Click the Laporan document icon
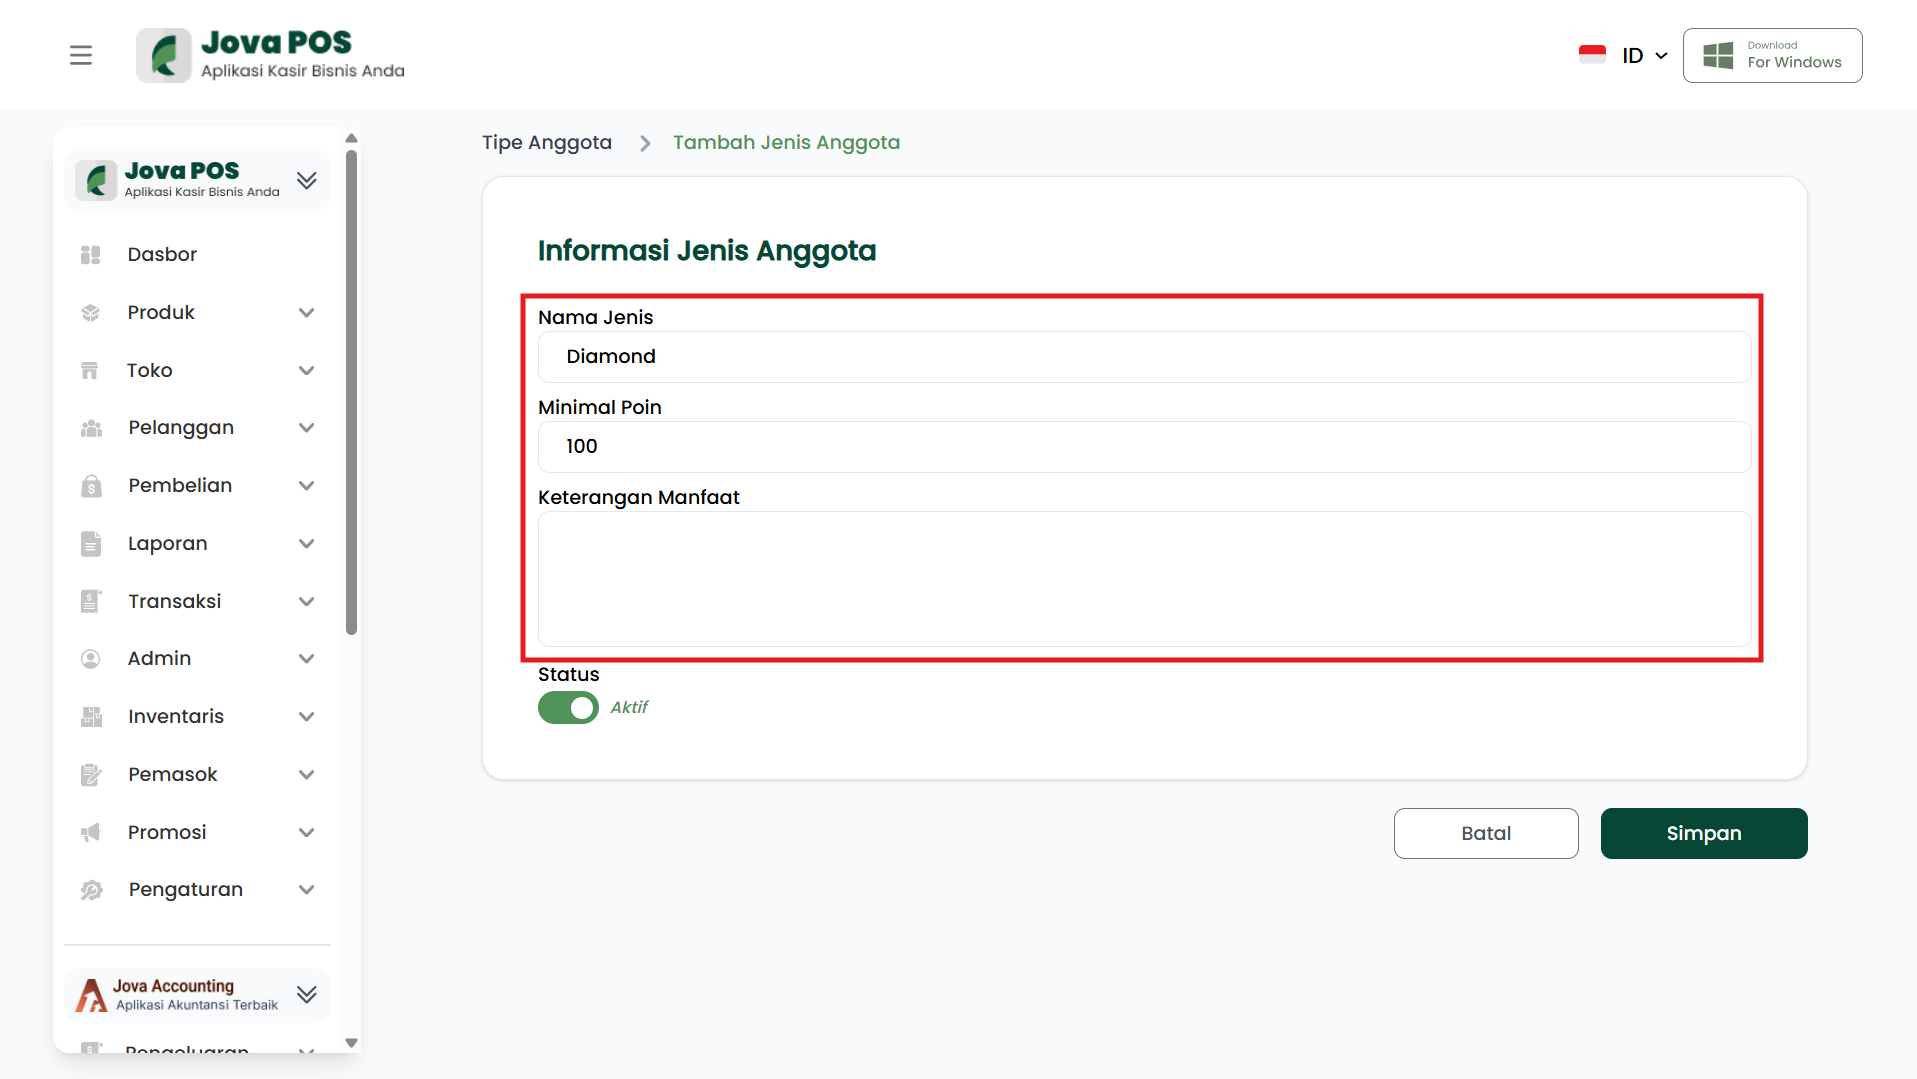This screenshot has width=1917, height=1079. pos(91,544)
